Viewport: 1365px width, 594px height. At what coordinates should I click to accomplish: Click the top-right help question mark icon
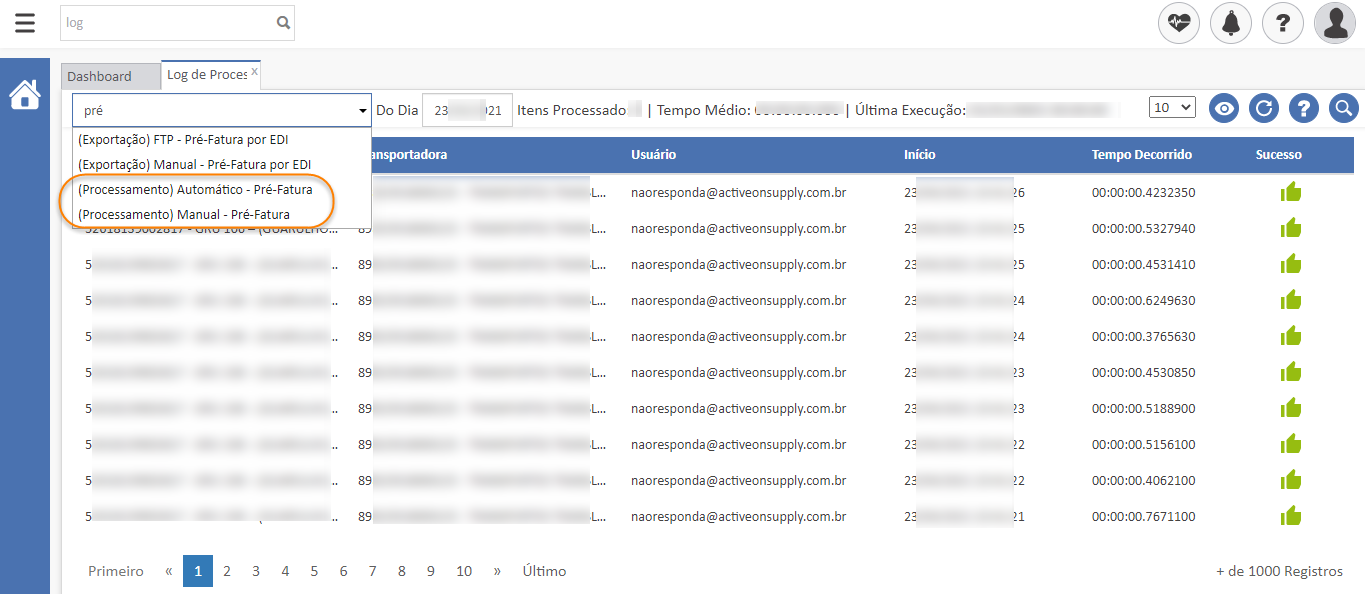tap(1282, 23)
